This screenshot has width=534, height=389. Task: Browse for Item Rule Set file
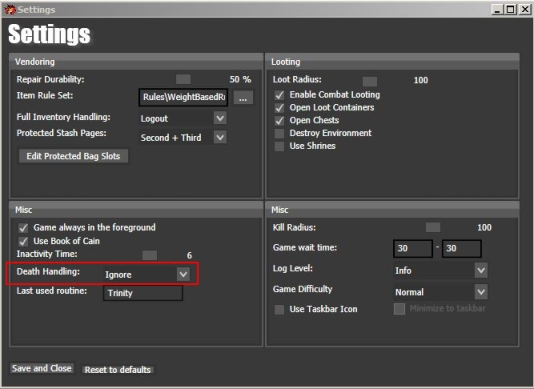click(243, 98)
